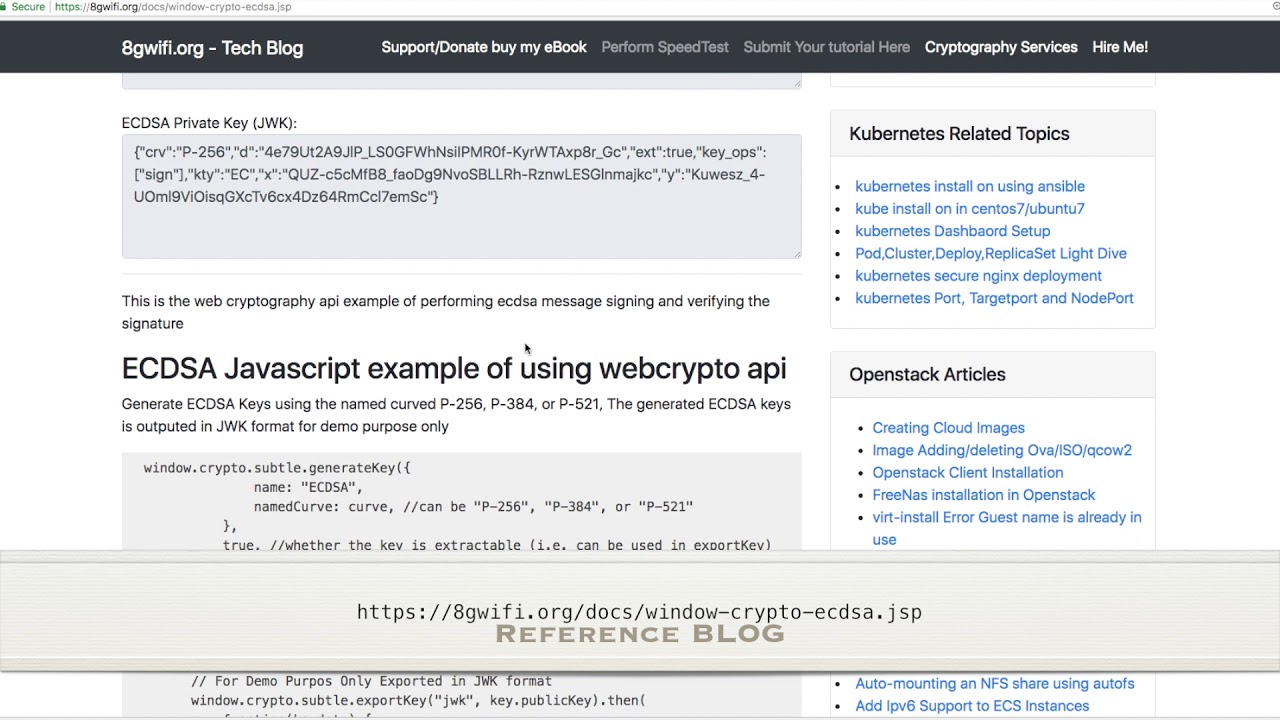Image resolution: width=1280 pixels, height=720 pixels.
Task: Open FreeNas installation in Openstack article
Action: tap(984, 495)
